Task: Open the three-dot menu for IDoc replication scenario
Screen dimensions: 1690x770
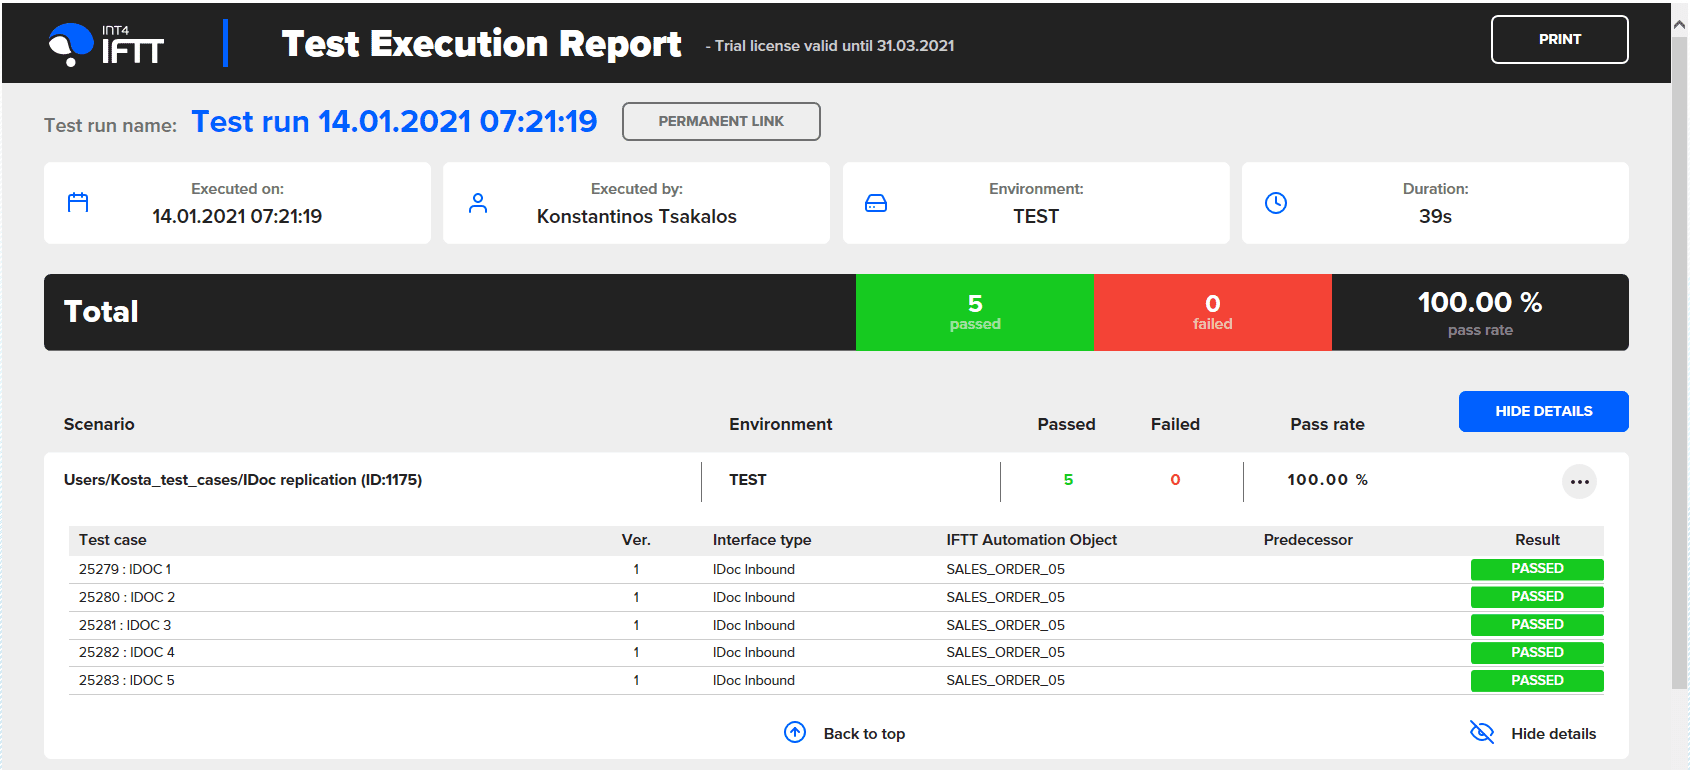Action: click(1579, 482)
